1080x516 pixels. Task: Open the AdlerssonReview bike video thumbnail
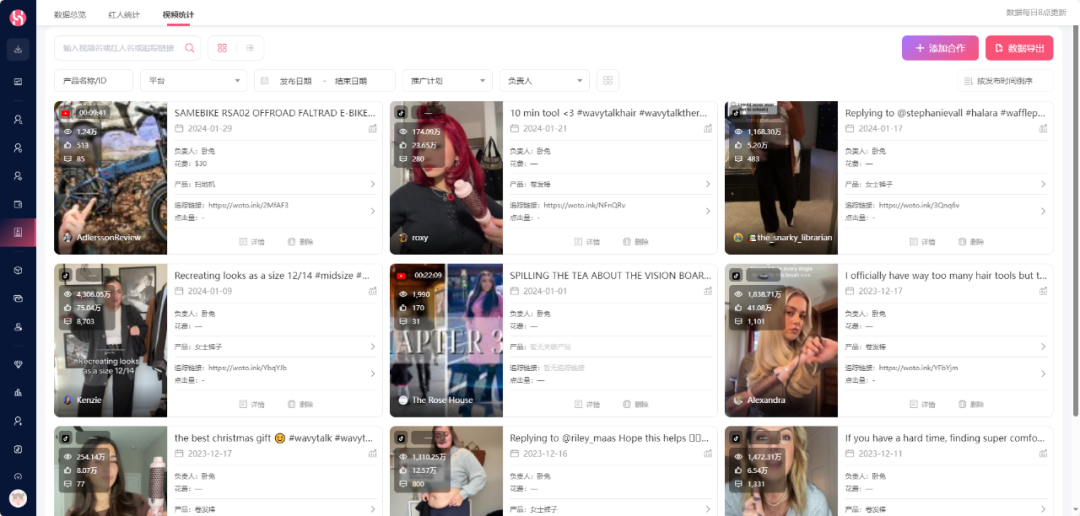tap(110, 178)
